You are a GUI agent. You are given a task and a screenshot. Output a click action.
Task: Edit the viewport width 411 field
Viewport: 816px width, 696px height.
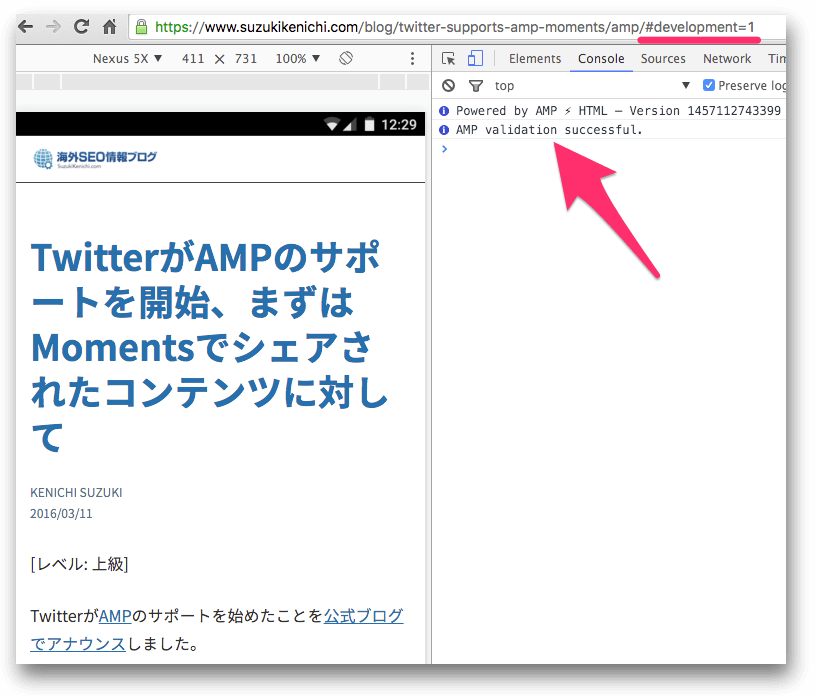click(193, 58)
